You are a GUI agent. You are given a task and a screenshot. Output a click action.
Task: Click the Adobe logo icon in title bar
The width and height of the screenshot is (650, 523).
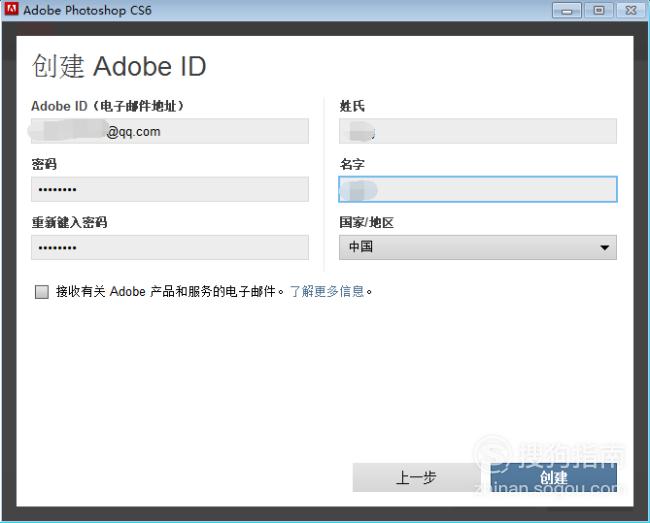coord(12,9)
